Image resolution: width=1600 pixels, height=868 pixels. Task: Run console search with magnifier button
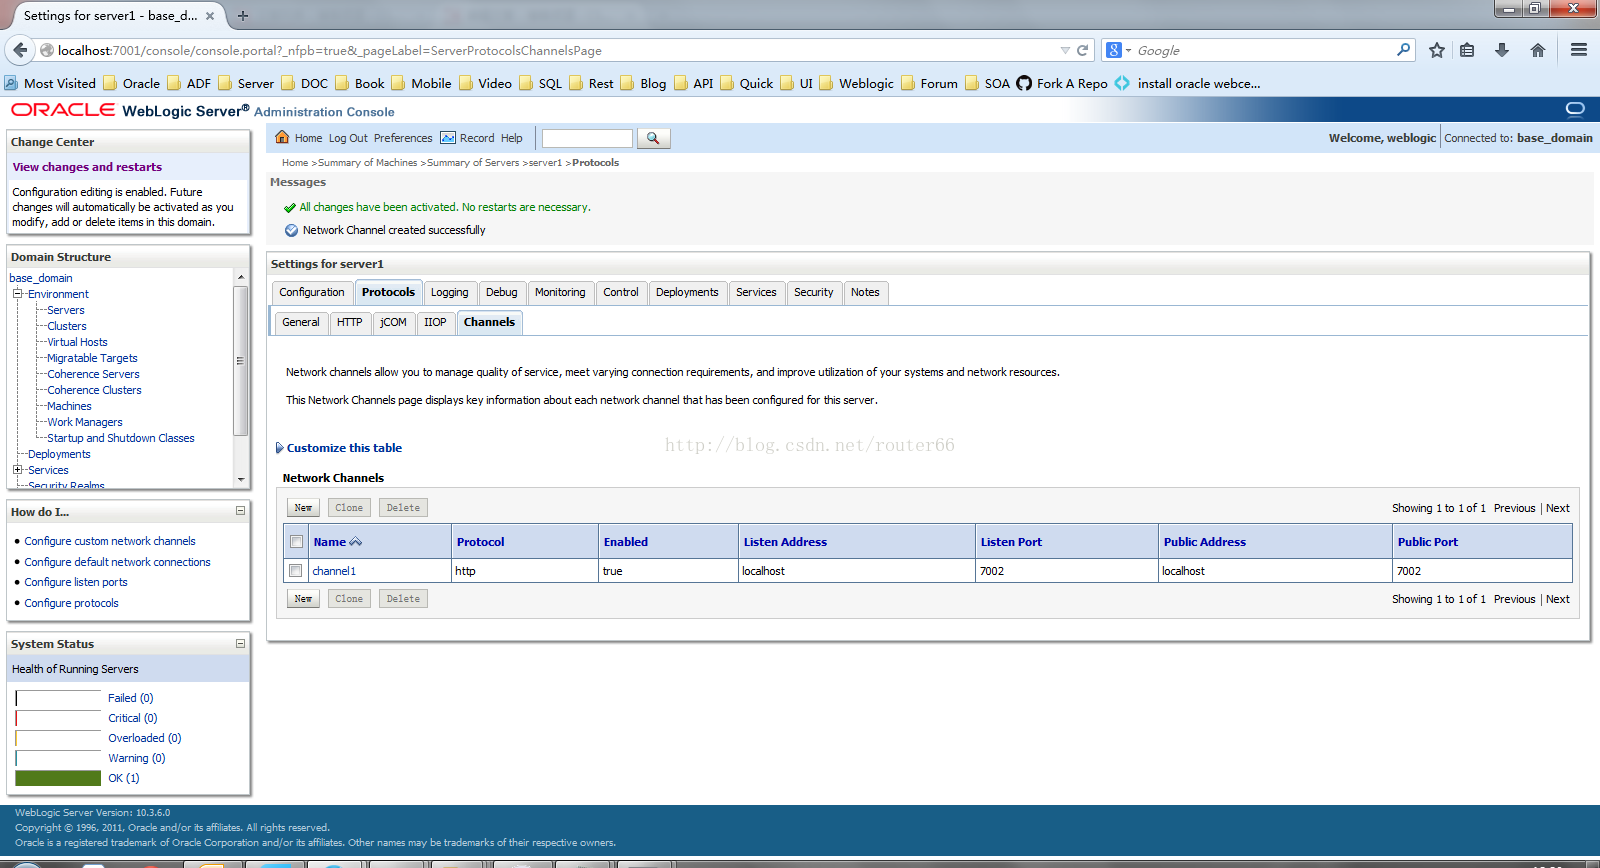(653, 138)
